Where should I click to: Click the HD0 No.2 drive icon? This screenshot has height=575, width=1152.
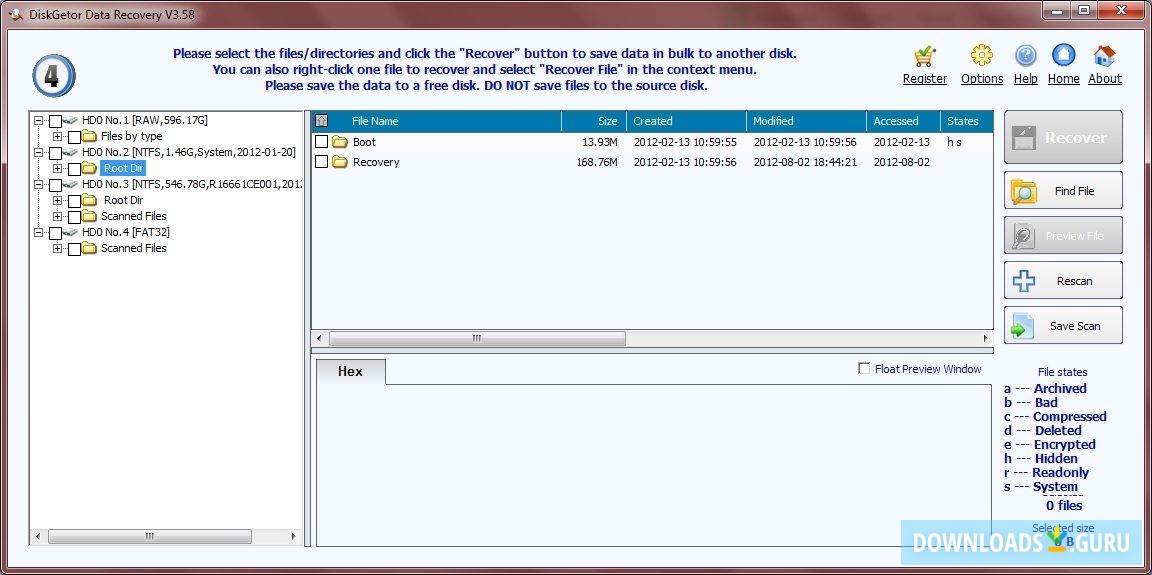point(71,152)
